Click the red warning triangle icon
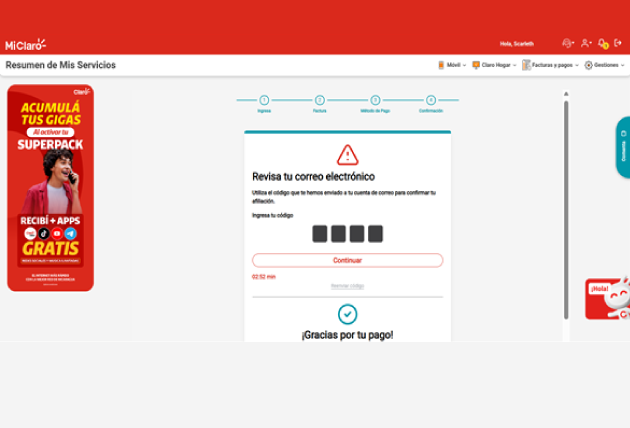 (x=348, y=155)
